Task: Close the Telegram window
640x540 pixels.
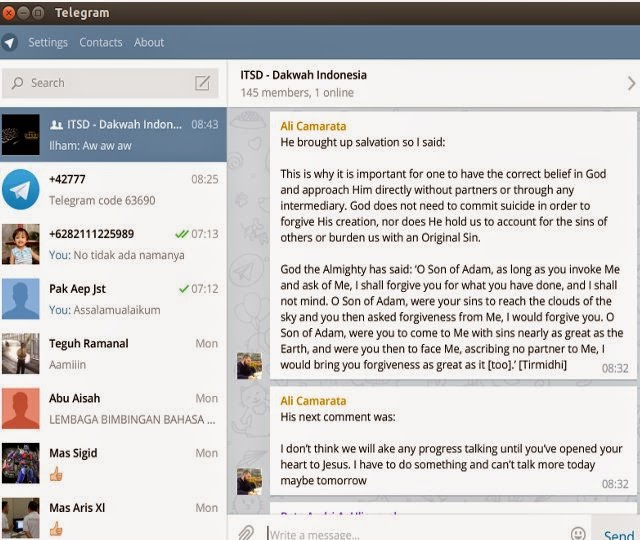Action: [x=8, y=13]
